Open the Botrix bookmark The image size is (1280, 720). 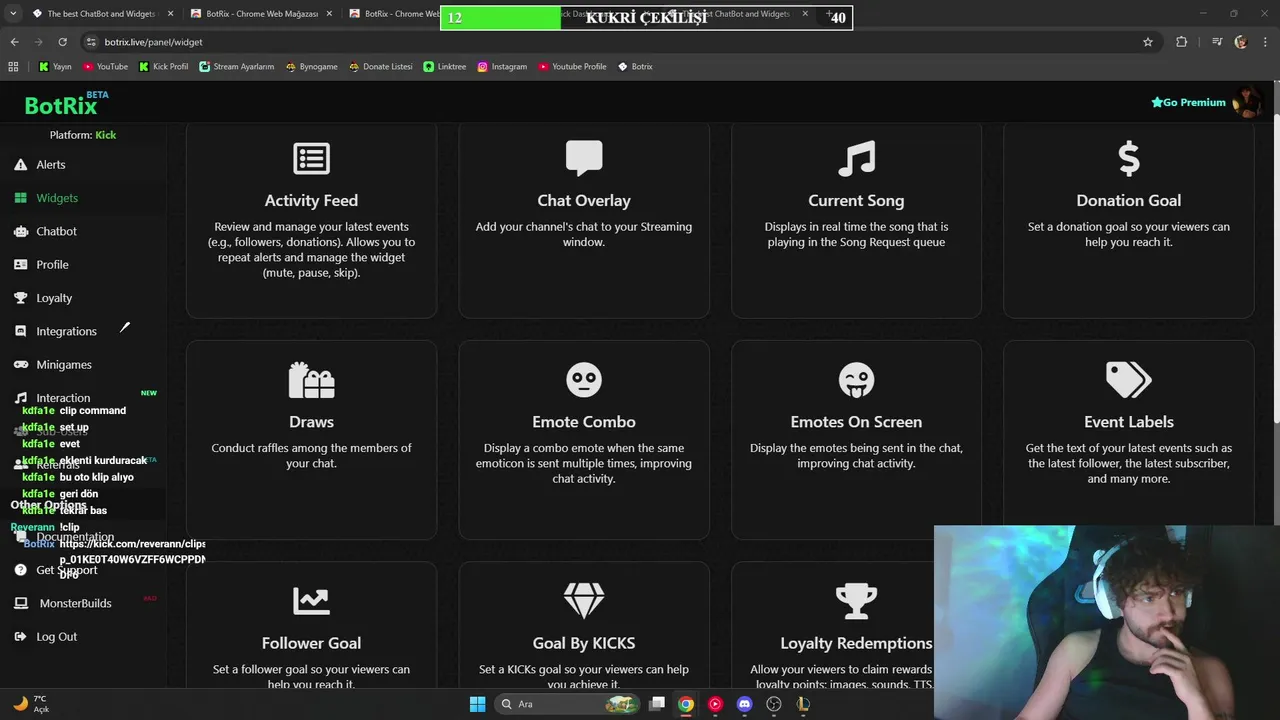tap(635, 67)
